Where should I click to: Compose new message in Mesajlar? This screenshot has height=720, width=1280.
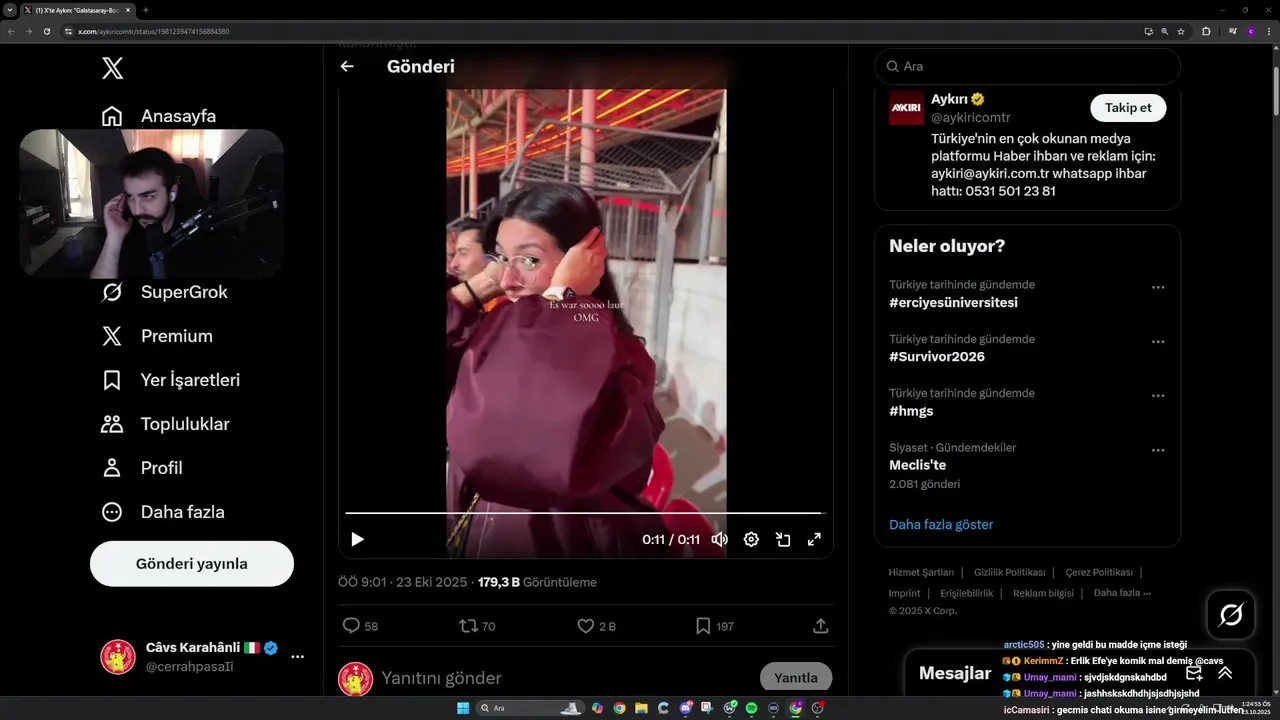coord(1194,673)
